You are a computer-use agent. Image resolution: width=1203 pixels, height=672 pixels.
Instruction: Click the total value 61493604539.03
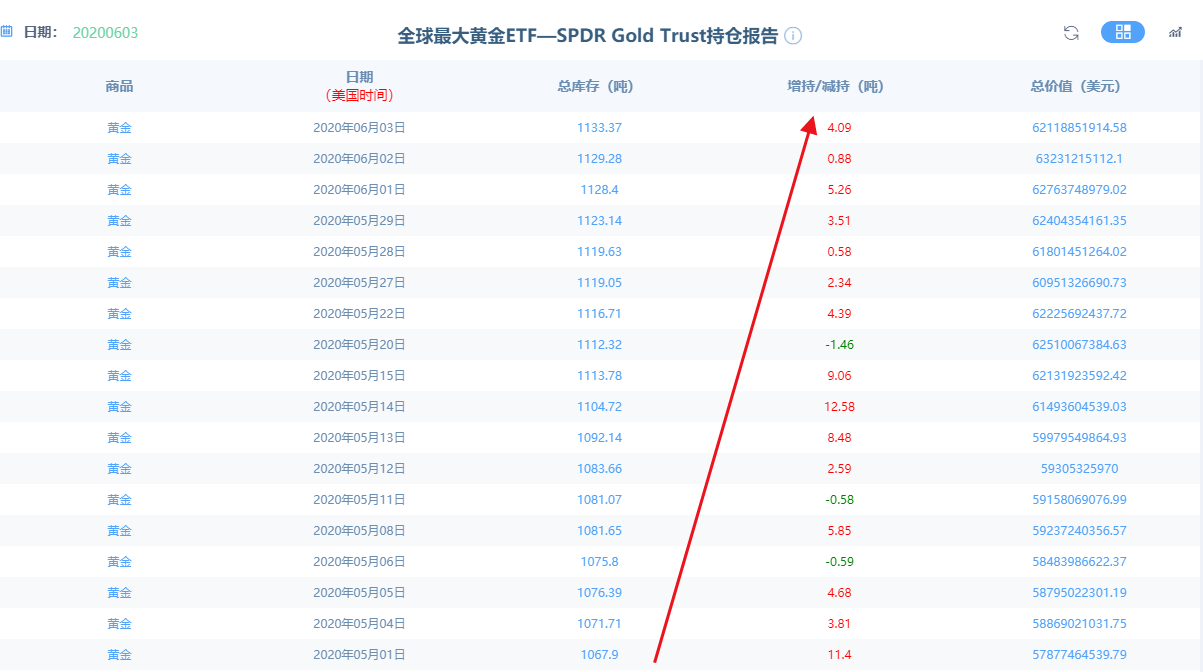coord(1079,407)
